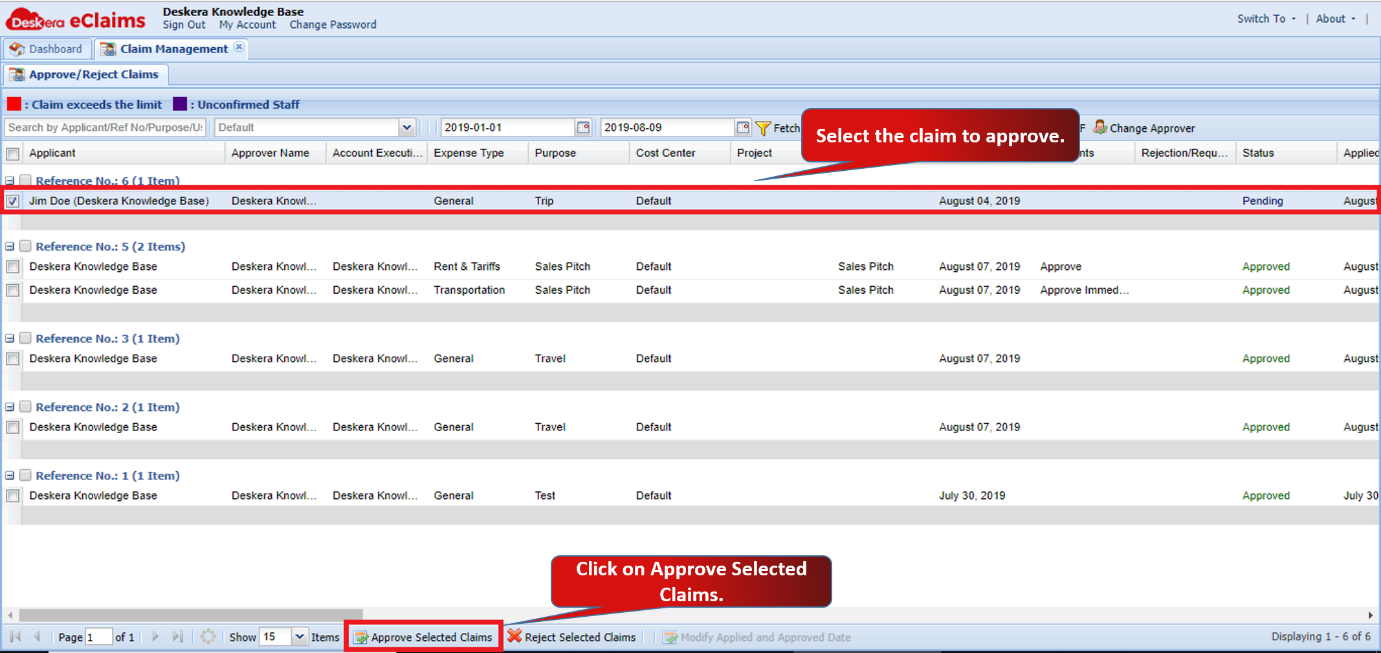Open the Default filter dropdown
This screenshot has height=653, width=1381.
[x=407, y=128]
